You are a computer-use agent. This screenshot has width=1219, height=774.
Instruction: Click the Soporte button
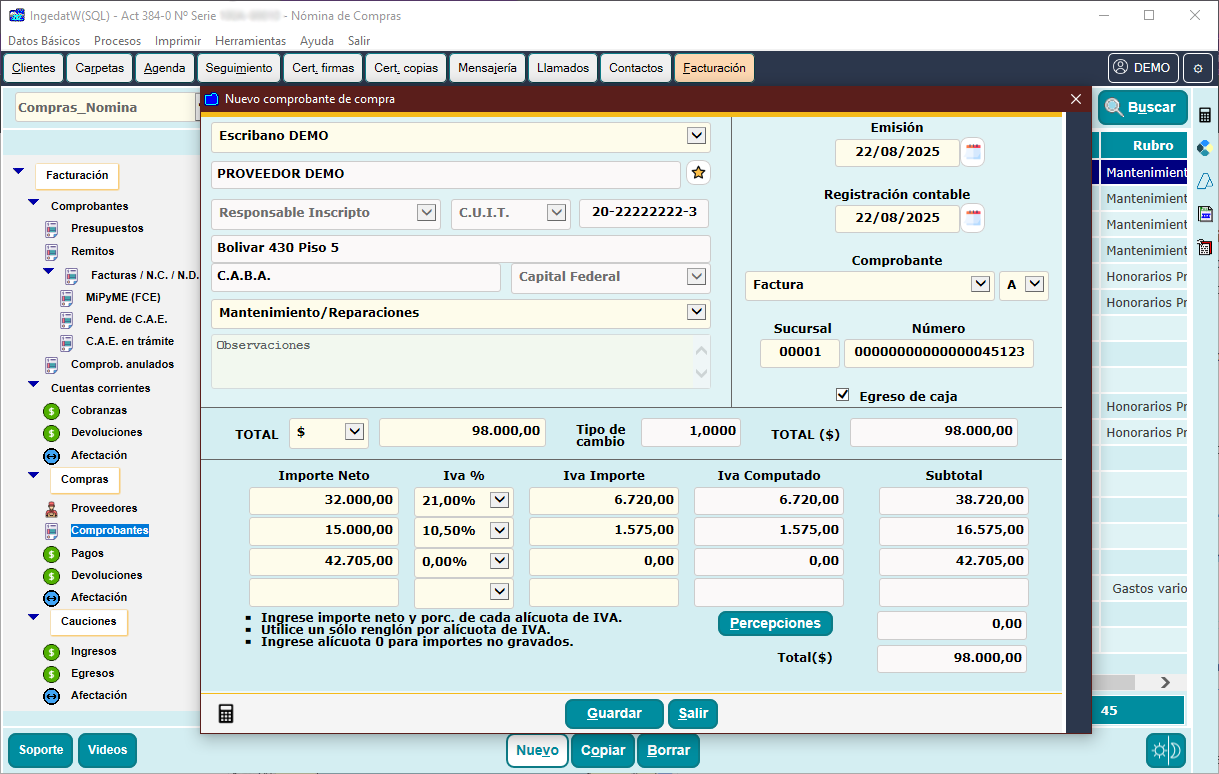[41, 750]
